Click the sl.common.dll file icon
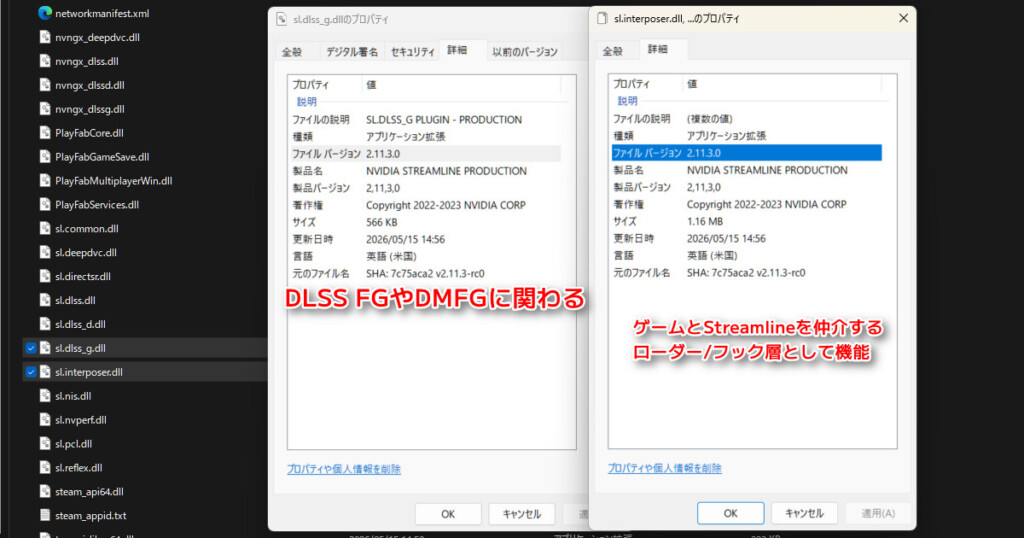 click(45, 229)
